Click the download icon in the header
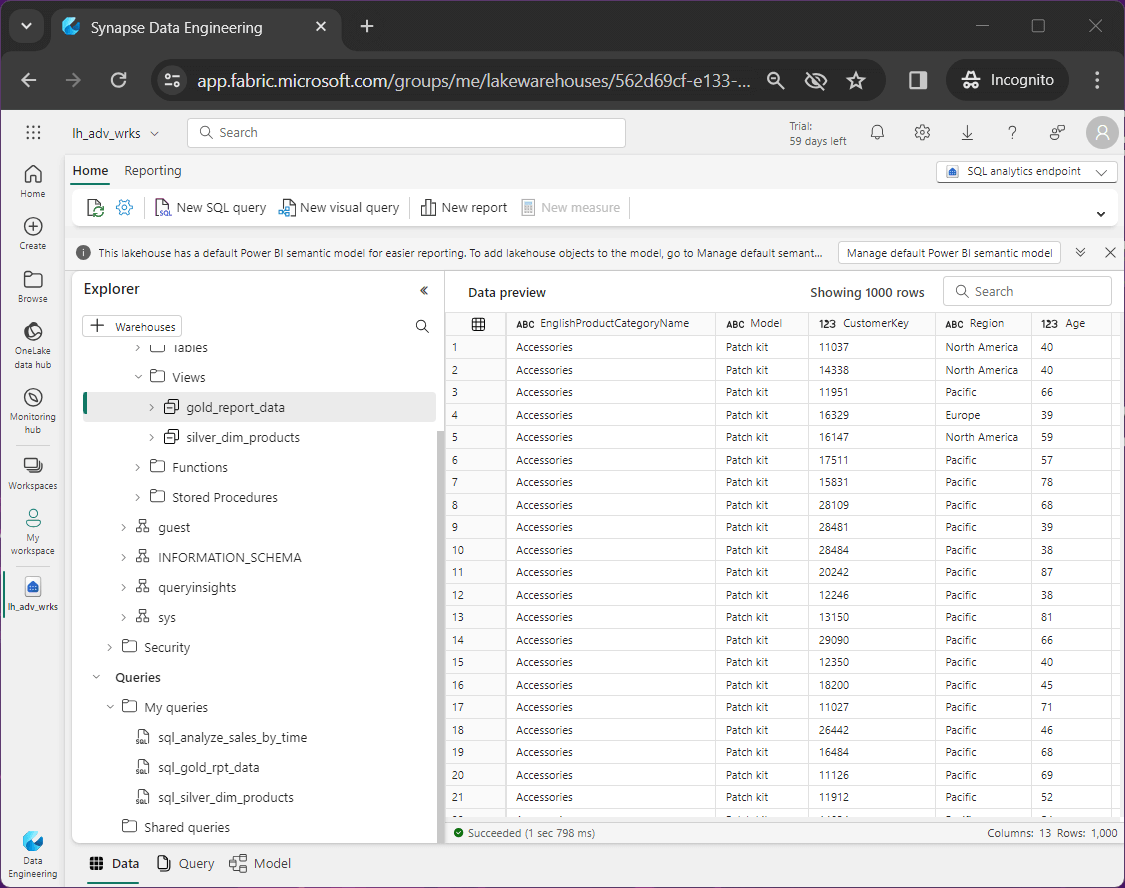 coord(967,133)
